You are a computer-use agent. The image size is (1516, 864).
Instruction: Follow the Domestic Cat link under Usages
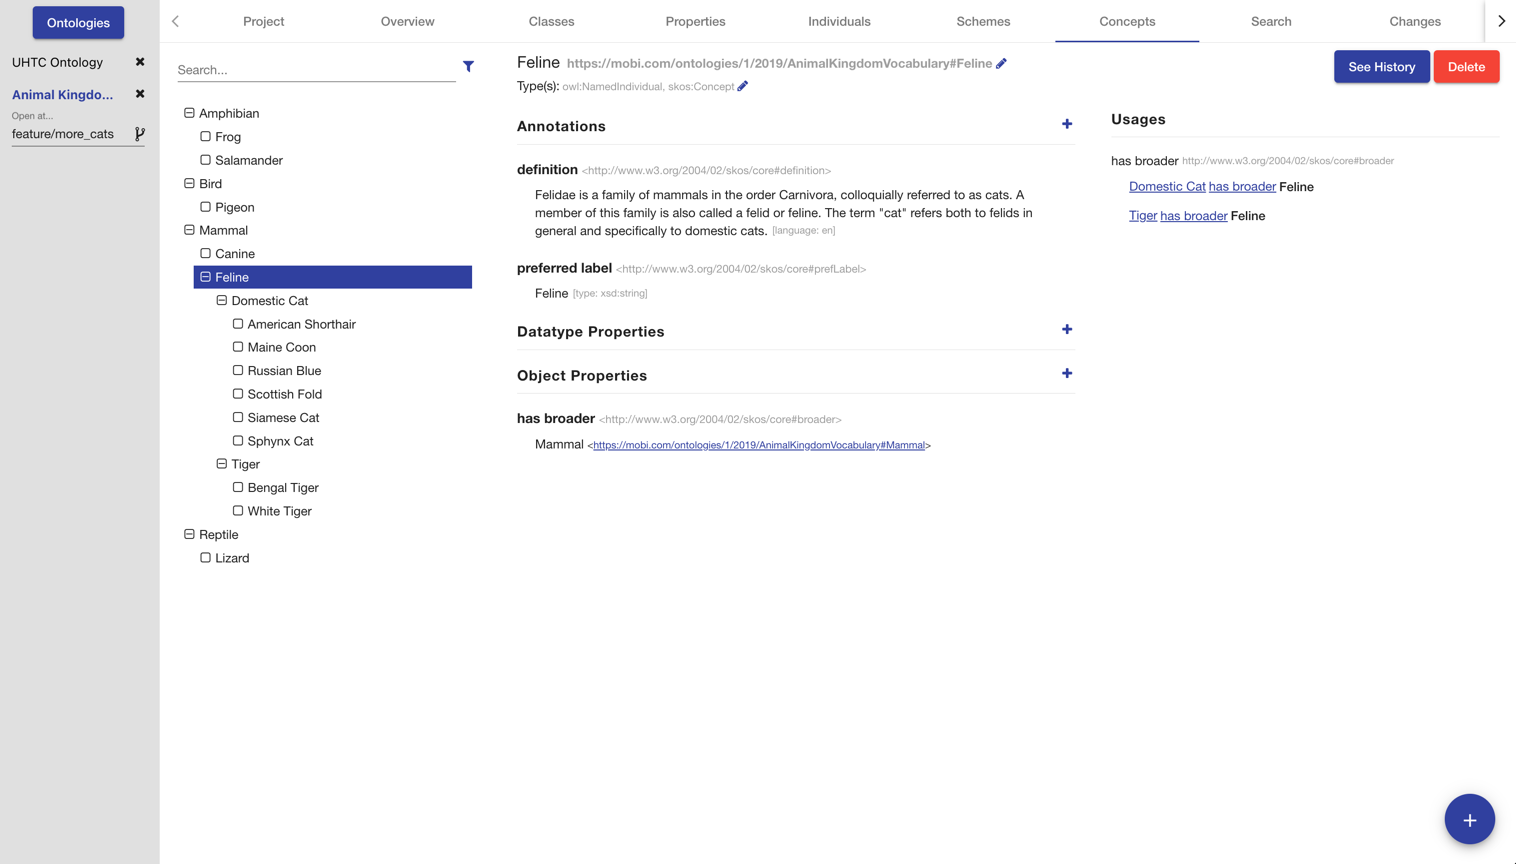(x=1167, y=186)
